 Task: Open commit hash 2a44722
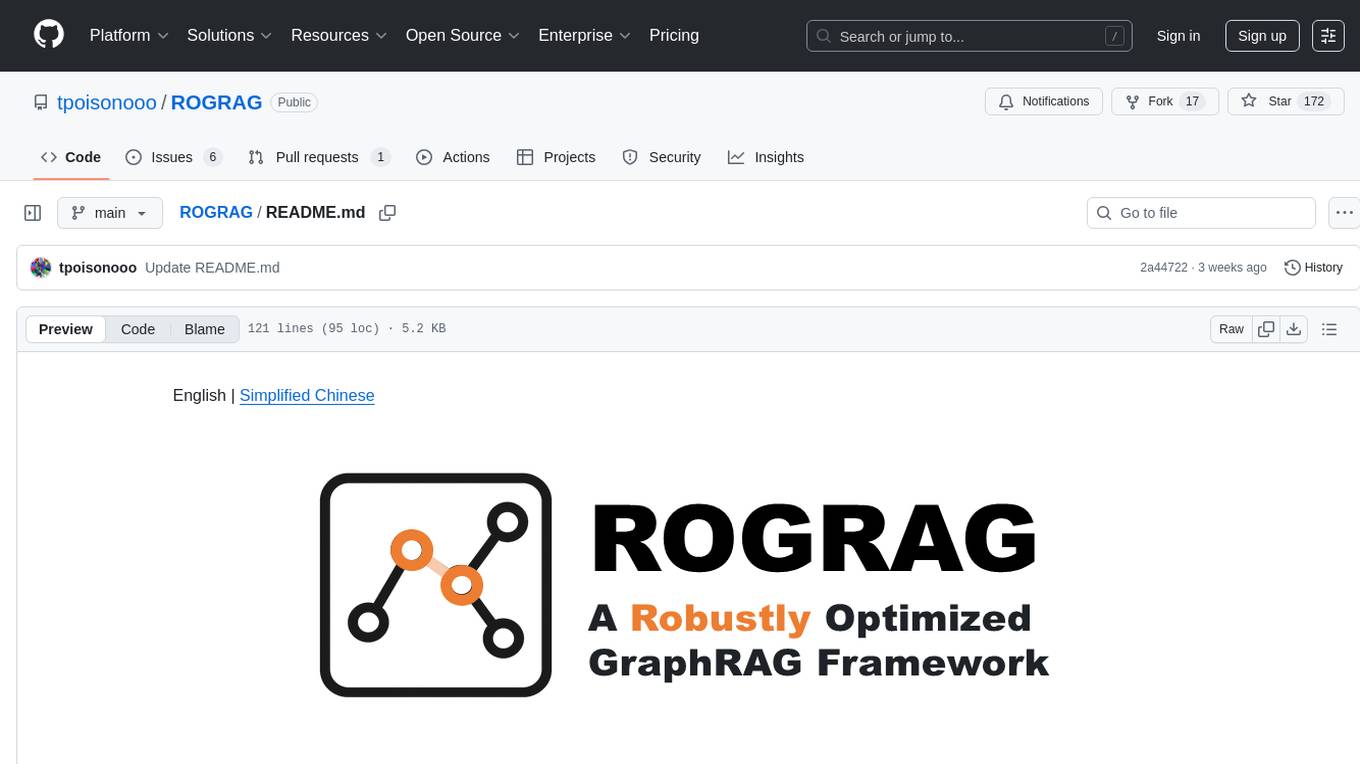click(x=1164, y=267)
